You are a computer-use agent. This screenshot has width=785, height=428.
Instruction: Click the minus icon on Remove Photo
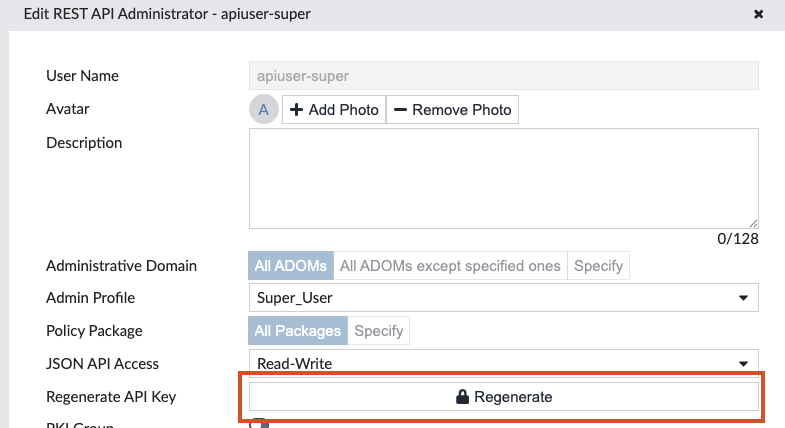point(400,110)
